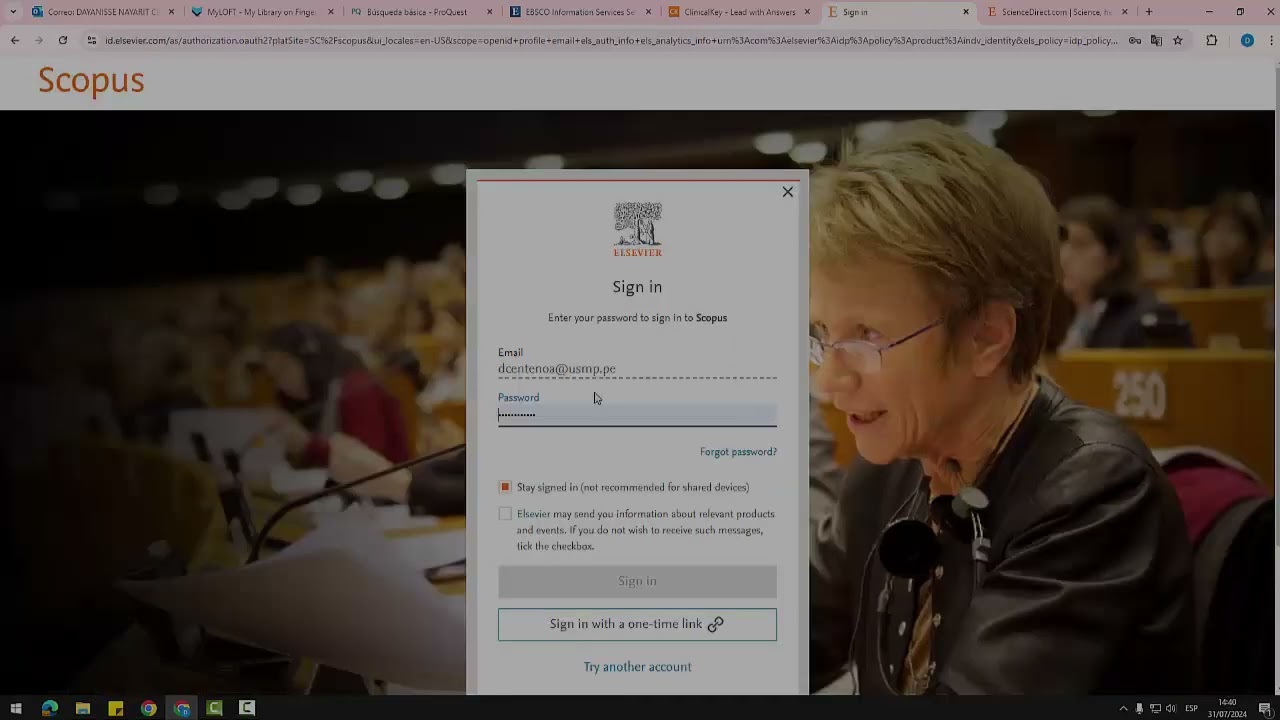Open the translate page icon
This screenshot has width=1280, height=720.
[1156, 40]
